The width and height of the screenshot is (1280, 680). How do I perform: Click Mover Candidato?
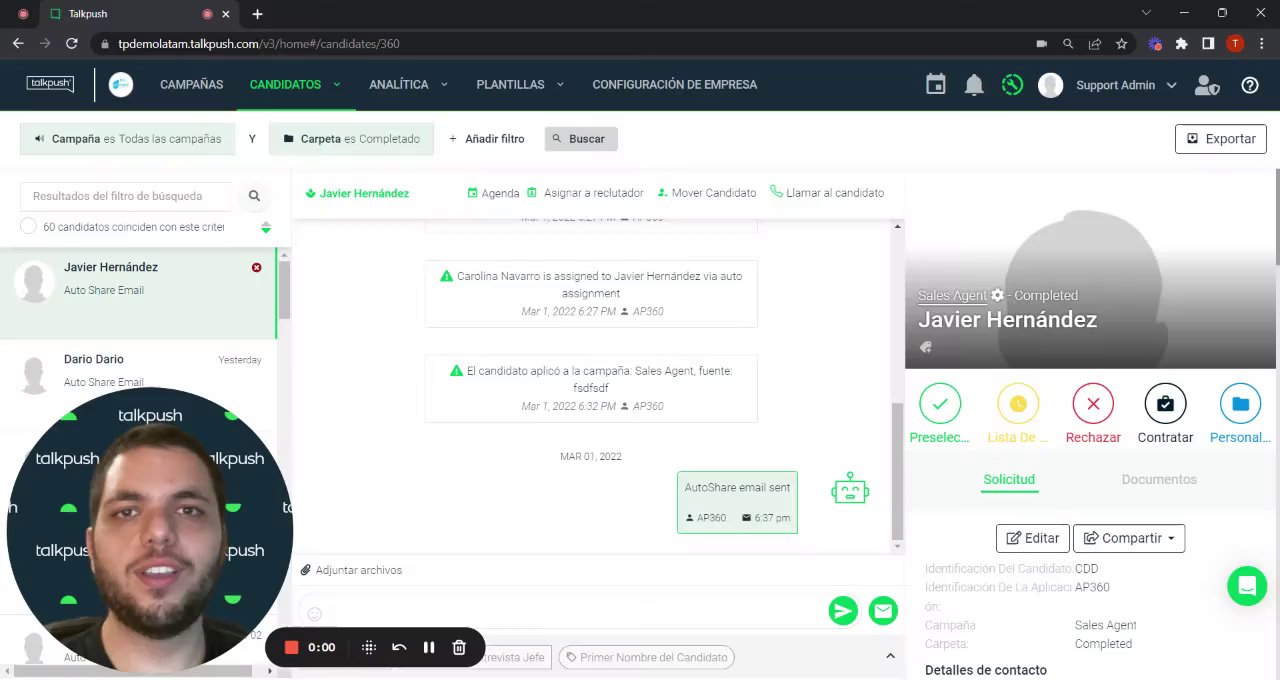pyautogui.click(x=706, y=193)
